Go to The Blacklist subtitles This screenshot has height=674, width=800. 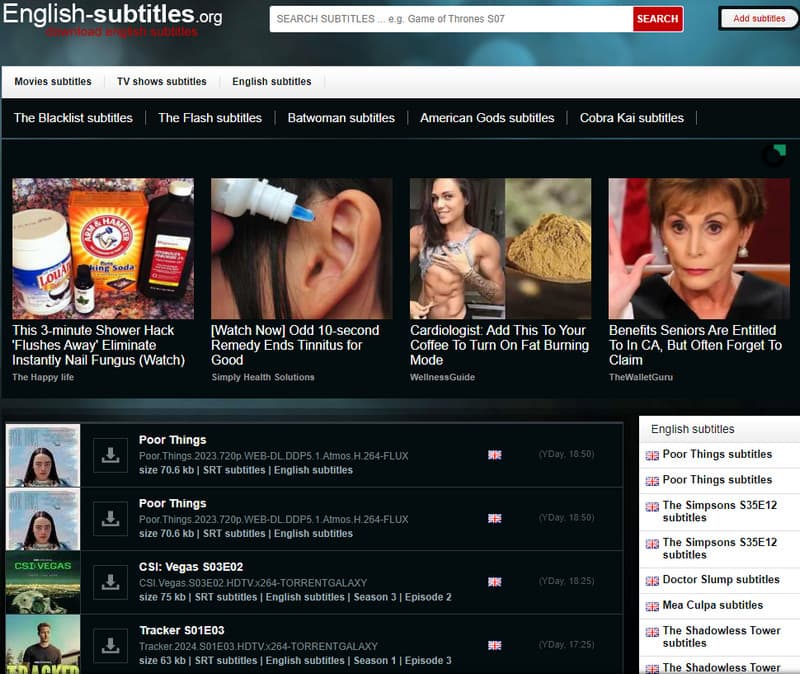[73, 118]
